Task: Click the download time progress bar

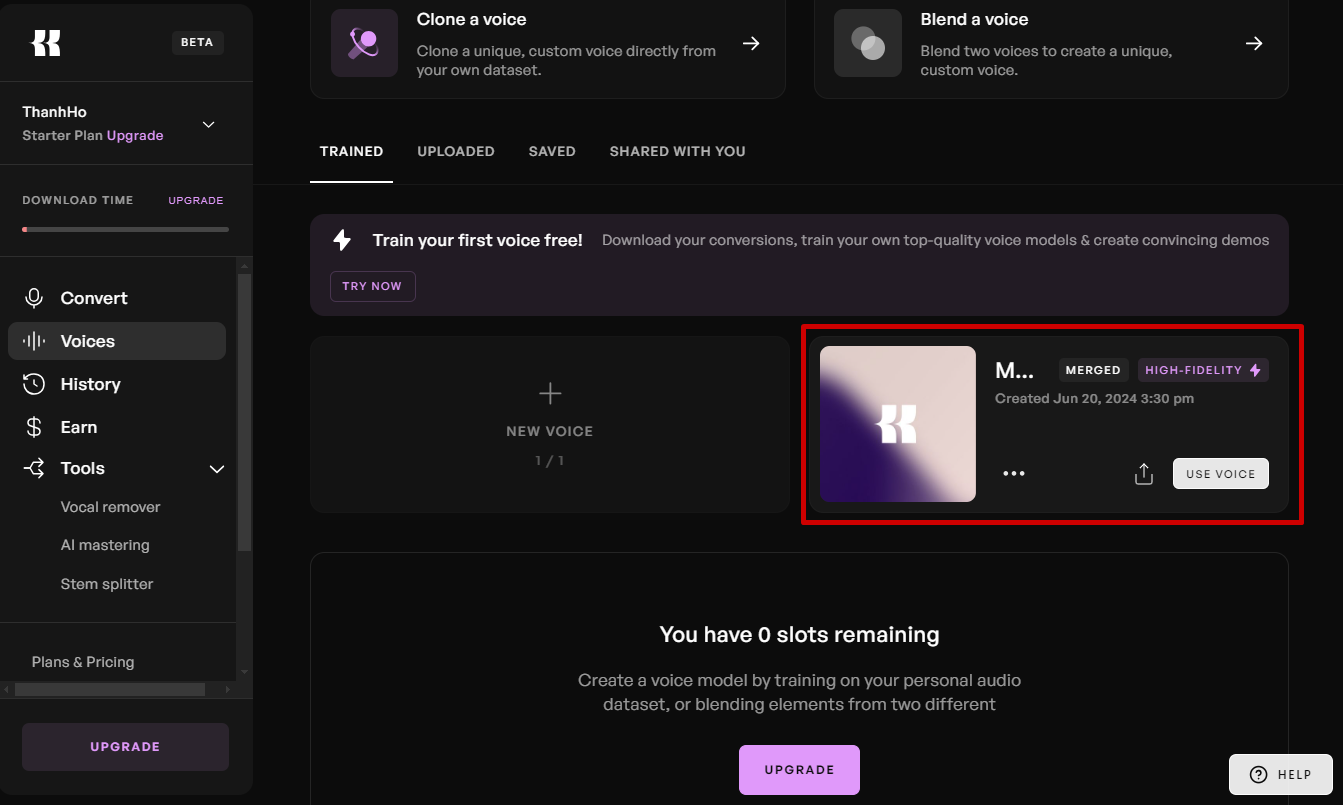Action: point(125,229)
